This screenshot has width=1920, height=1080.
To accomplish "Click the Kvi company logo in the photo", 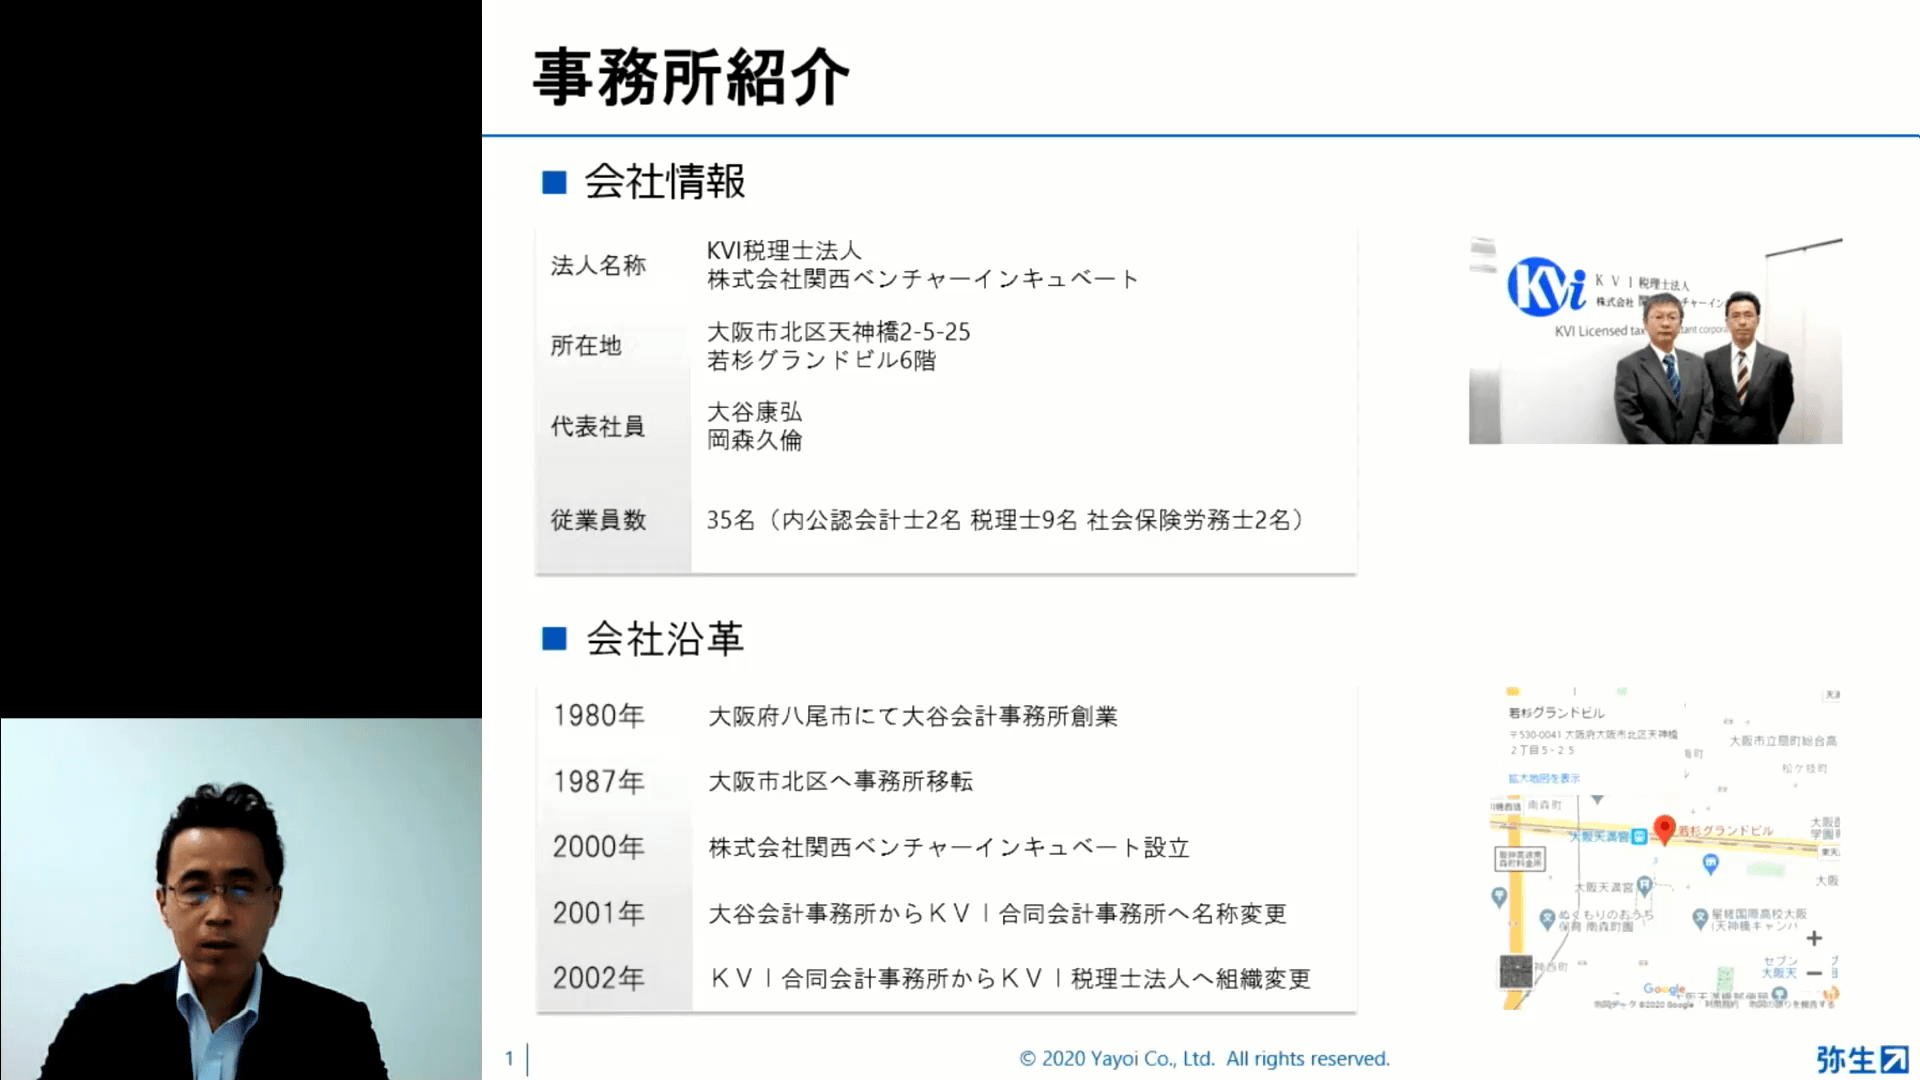I will pyautogui.click(x=1546, y=287).
